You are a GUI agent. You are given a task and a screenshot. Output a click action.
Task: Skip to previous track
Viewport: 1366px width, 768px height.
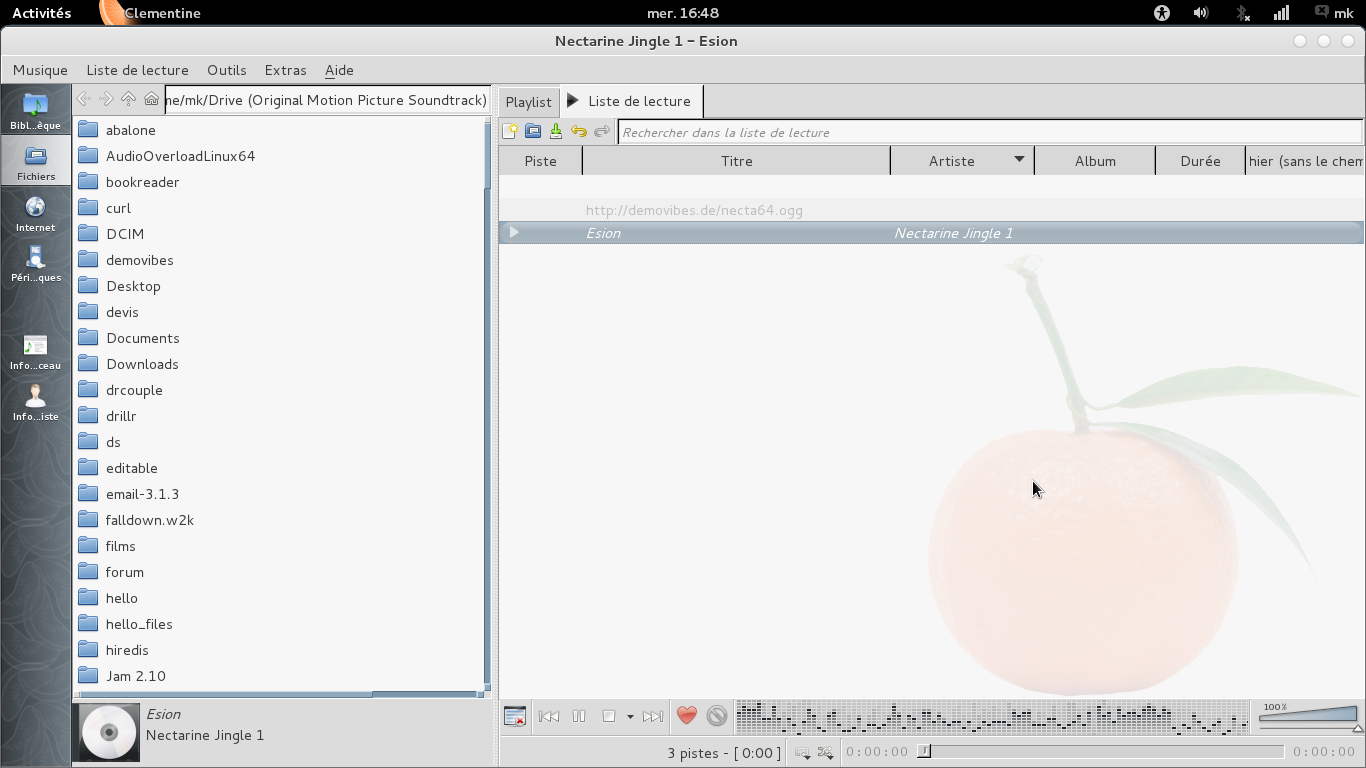(549, 716)
